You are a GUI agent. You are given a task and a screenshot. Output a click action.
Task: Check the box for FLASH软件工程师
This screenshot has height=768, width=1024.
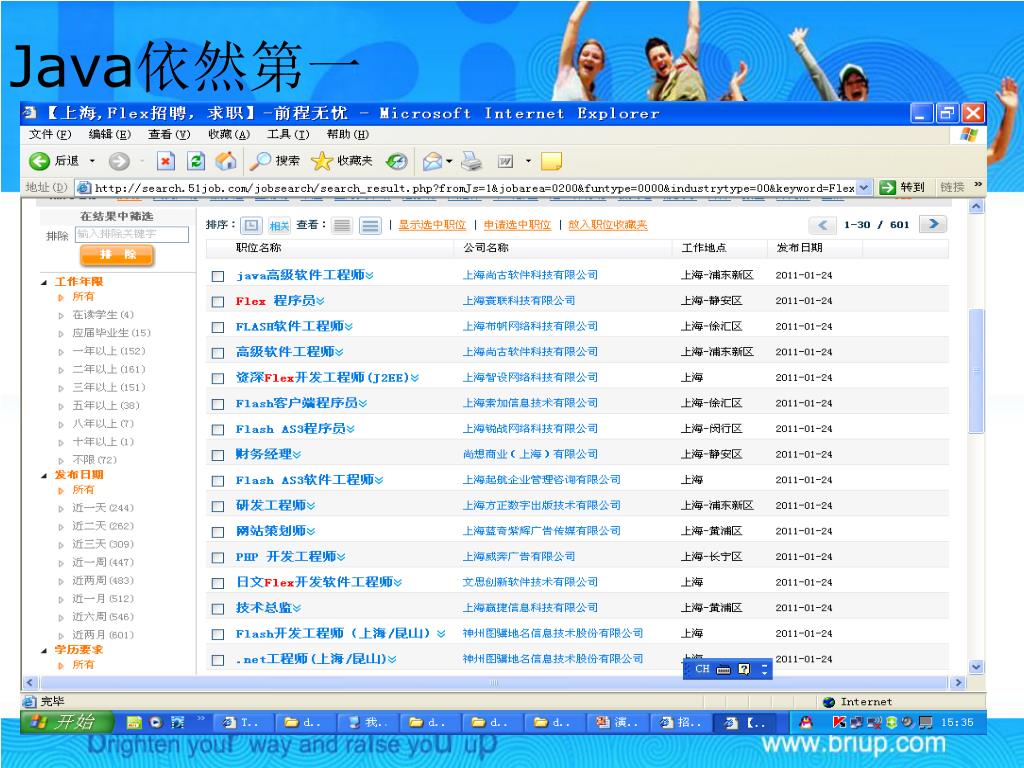[218, 327]
